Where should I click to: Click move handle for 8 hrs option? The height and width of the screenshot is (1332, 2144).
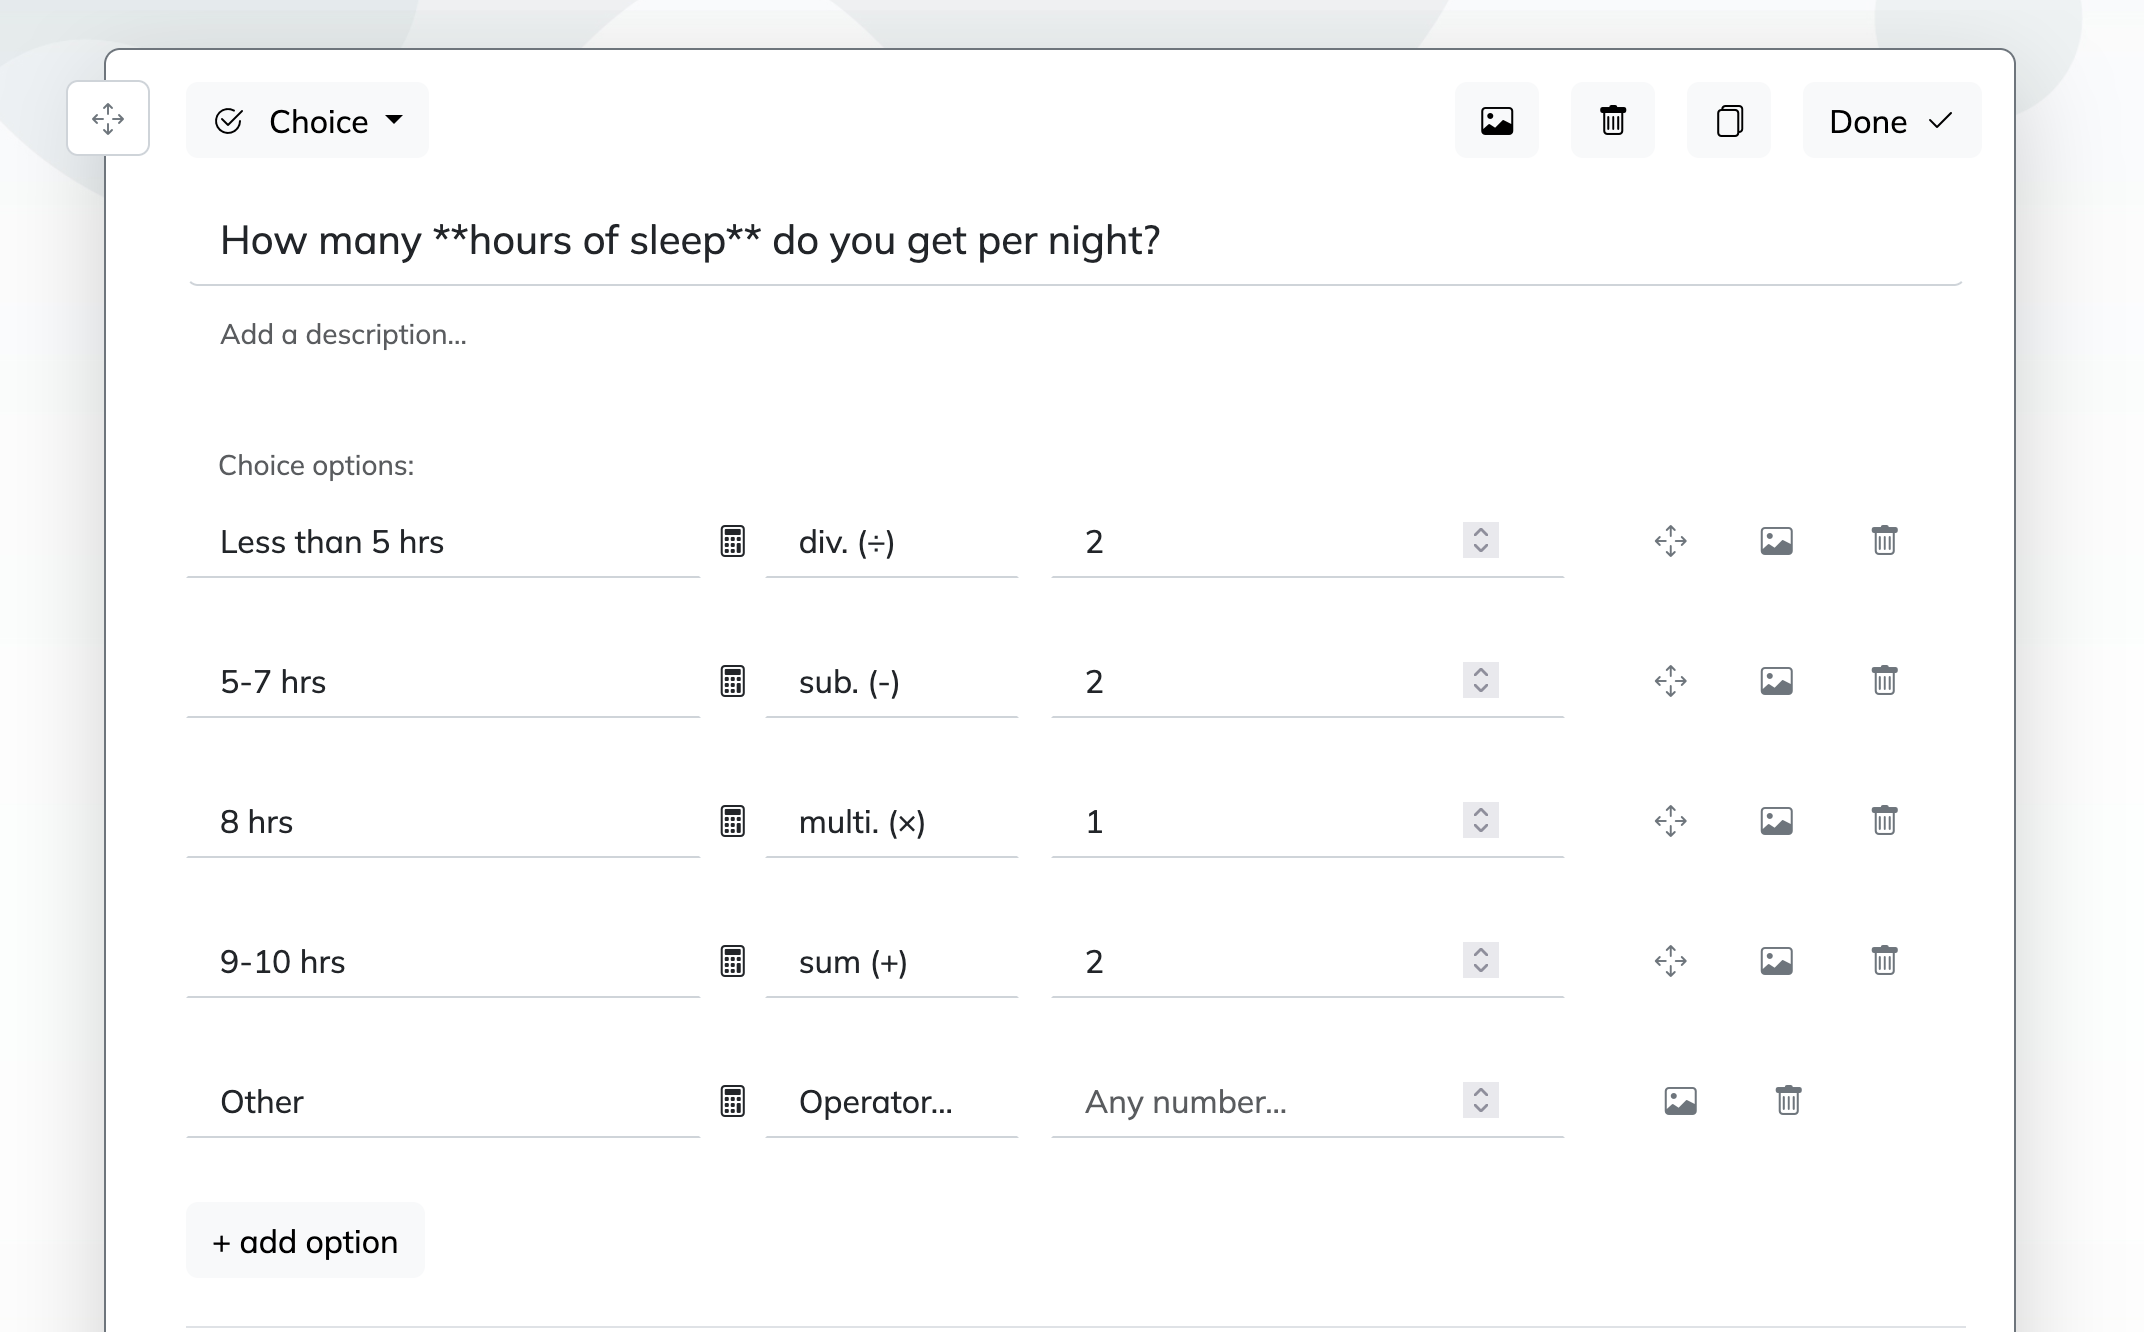click(1671, 821)
